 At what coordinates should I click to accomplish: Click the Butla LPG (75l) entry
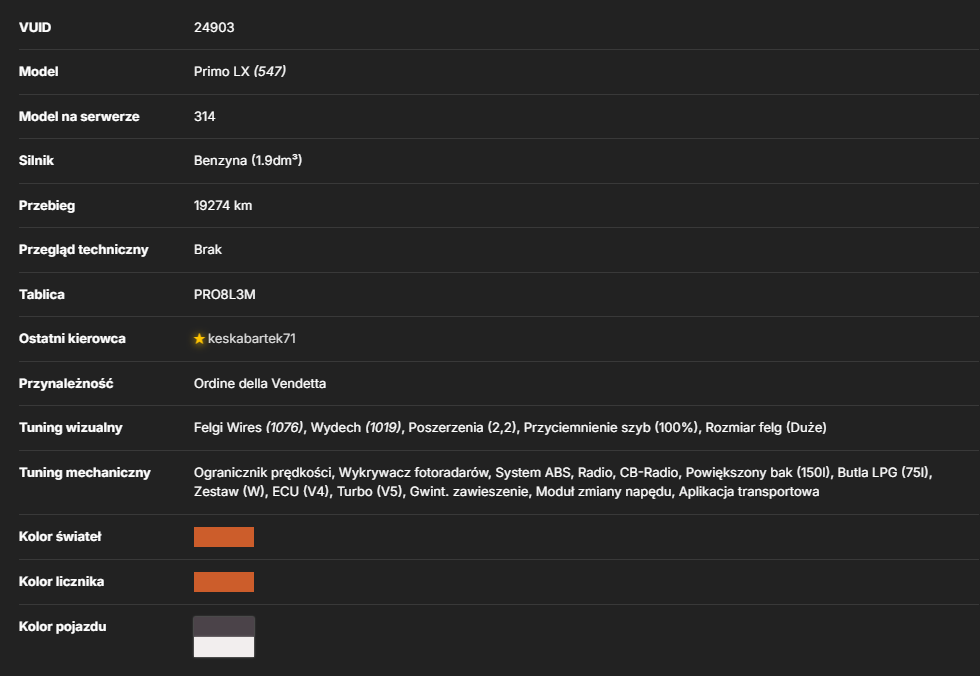(884, 472)
